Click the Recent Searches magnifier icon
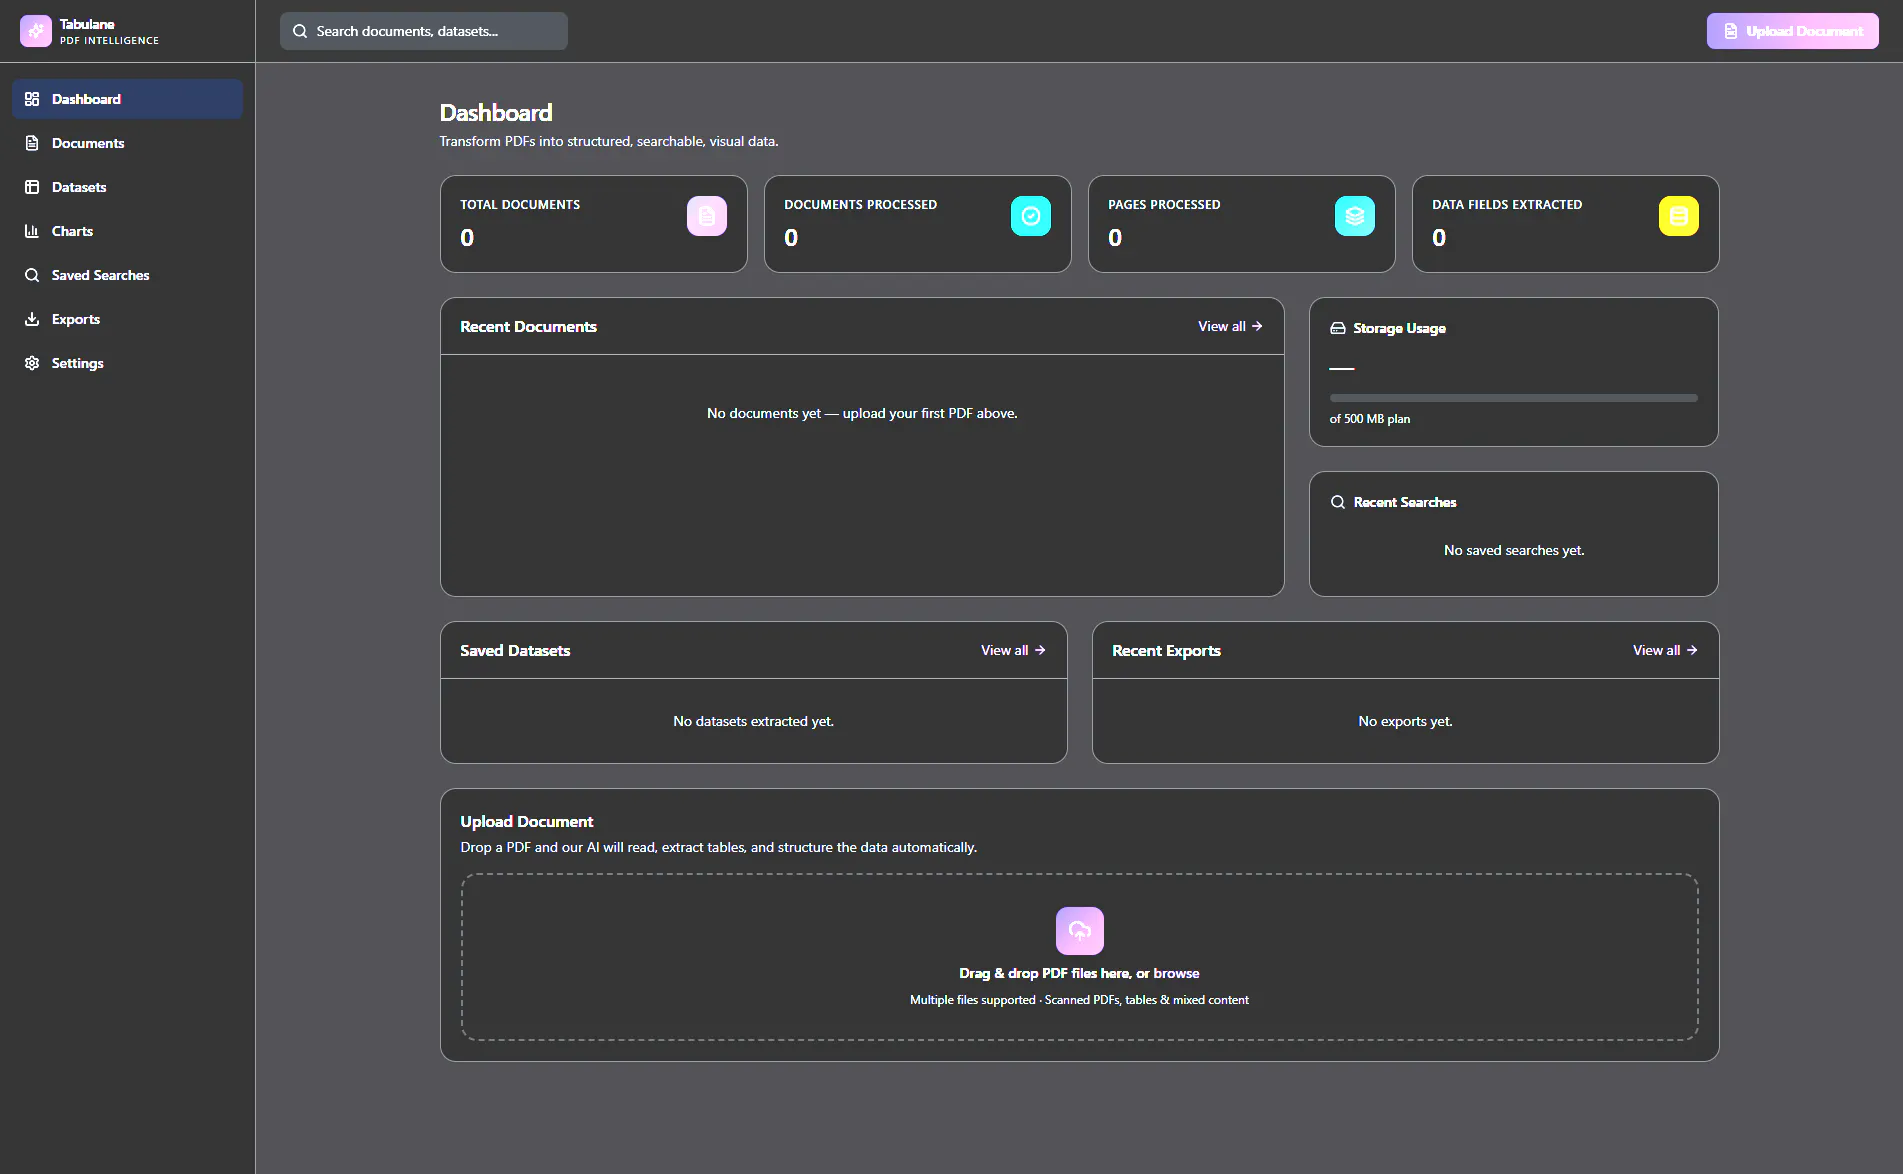Viewport: 1903px width, 1174px height. pyautogui.click(x=1338, y=502)
